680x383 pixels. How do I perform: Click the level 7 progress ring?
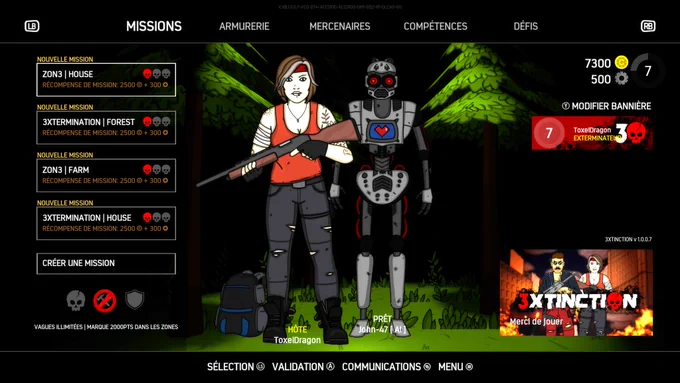click(x=648, y=71)
